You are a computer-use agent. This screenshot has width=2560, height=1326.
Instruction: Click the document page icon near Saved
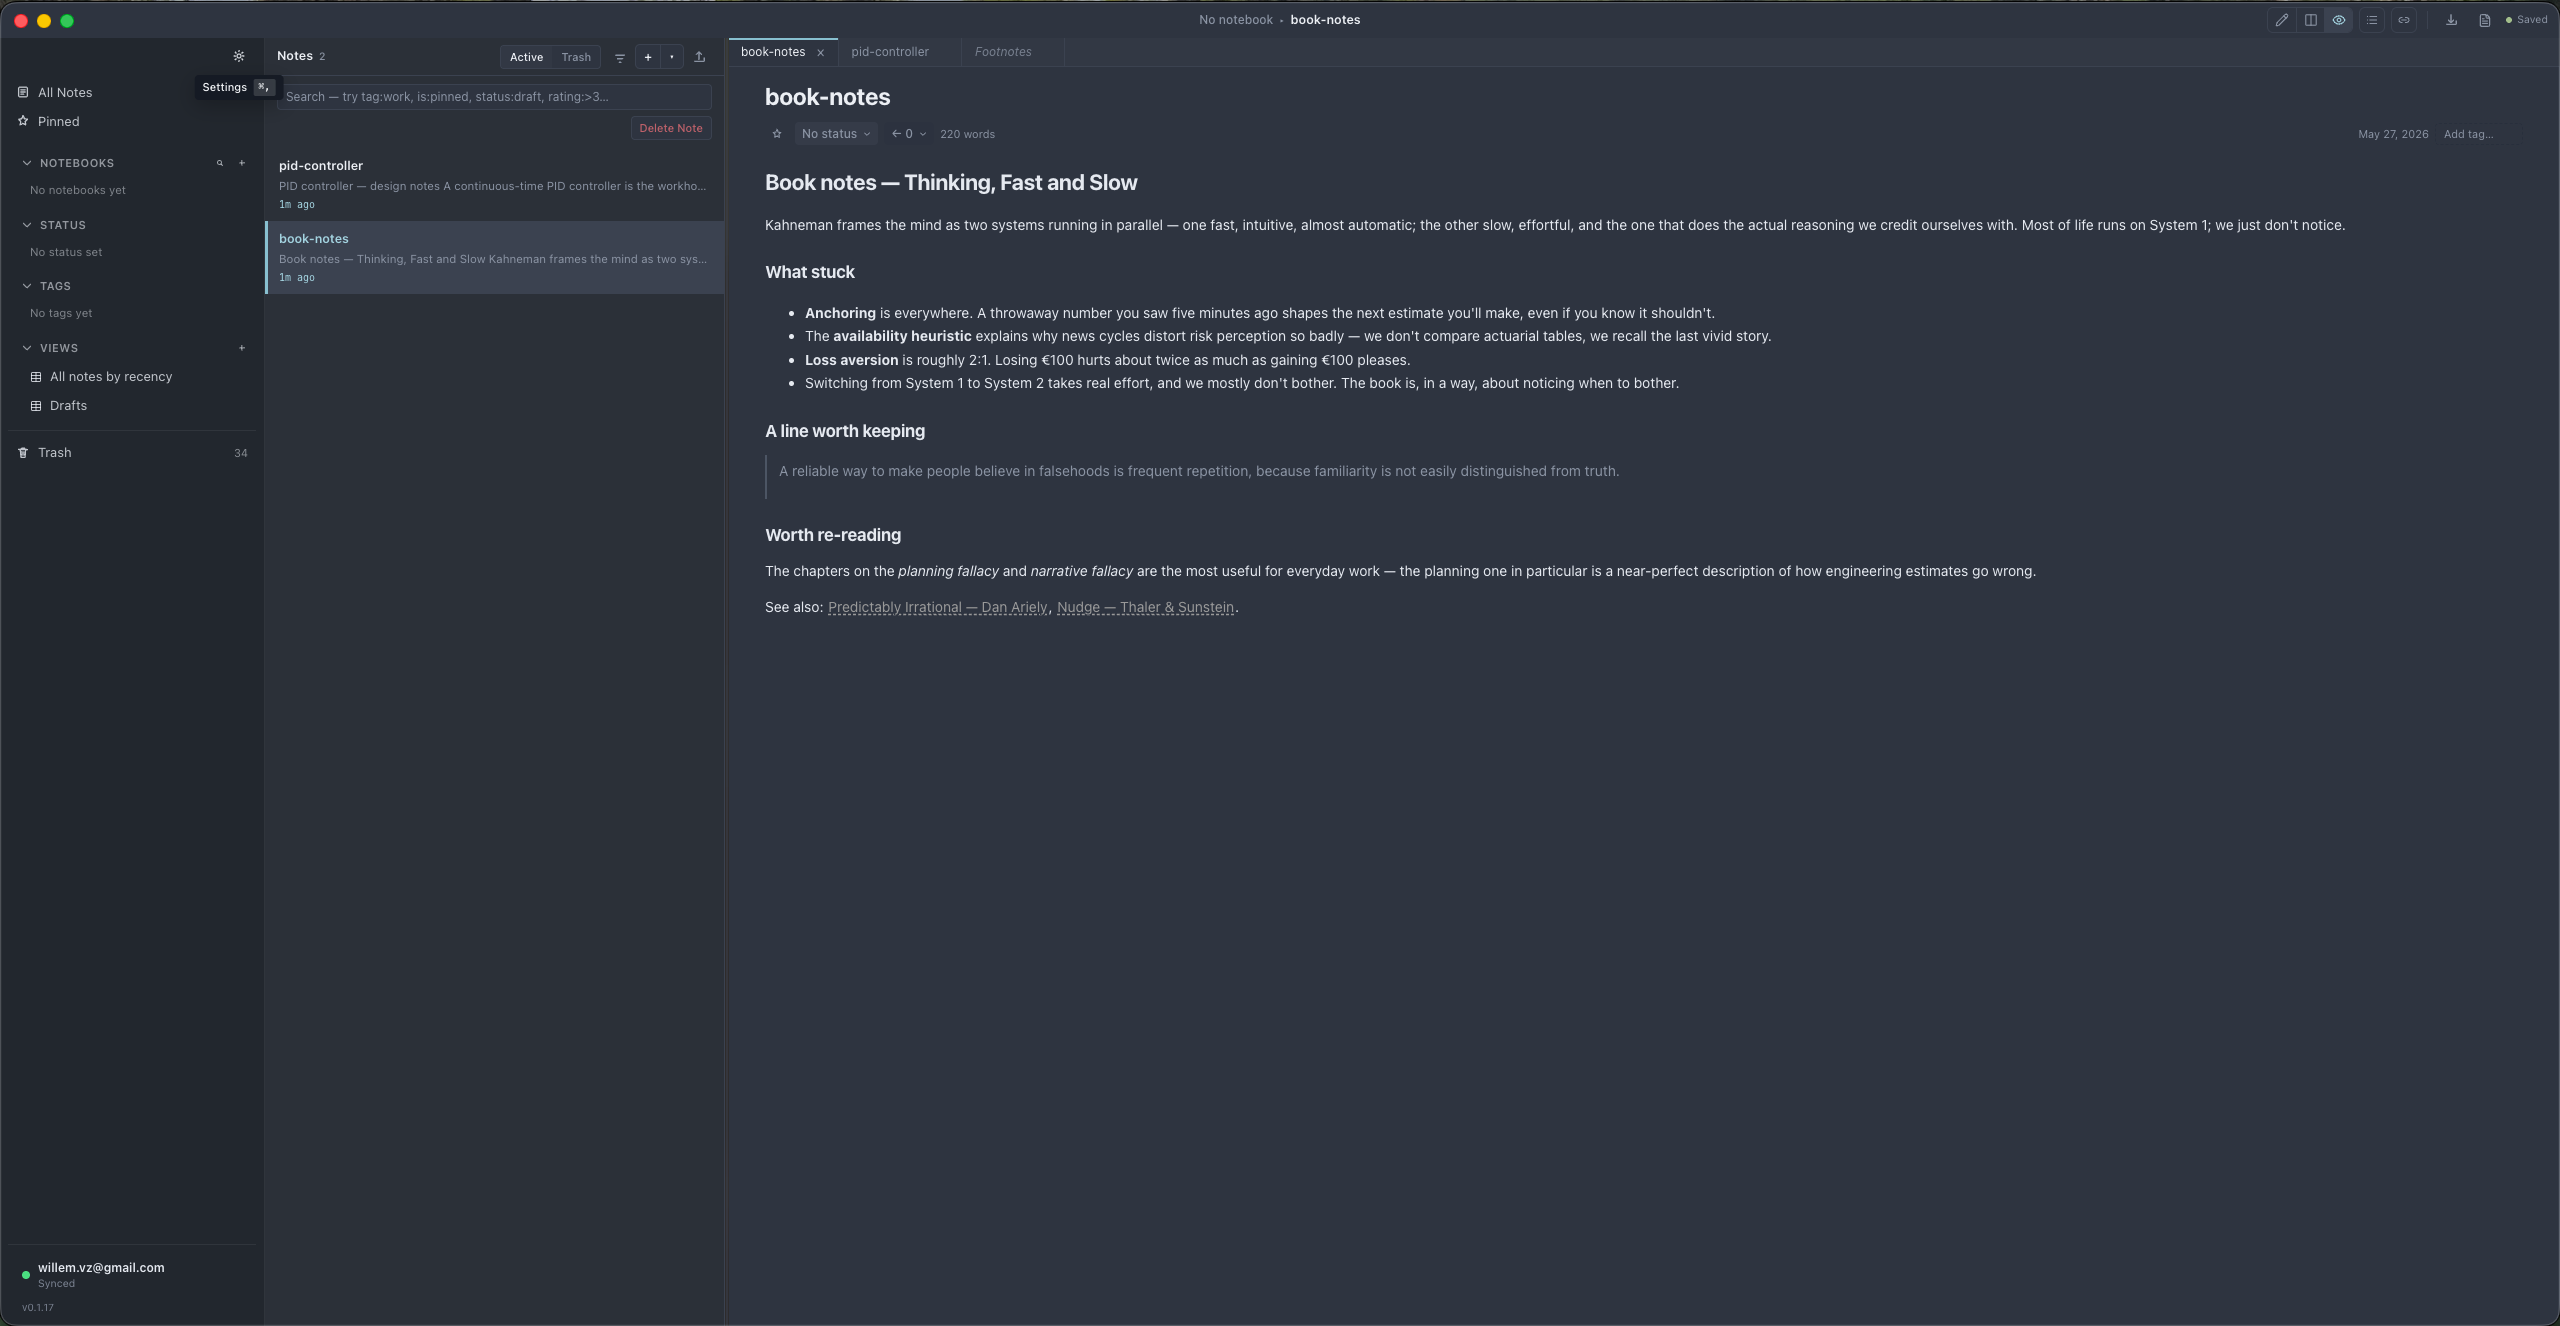pos(2485,20)
